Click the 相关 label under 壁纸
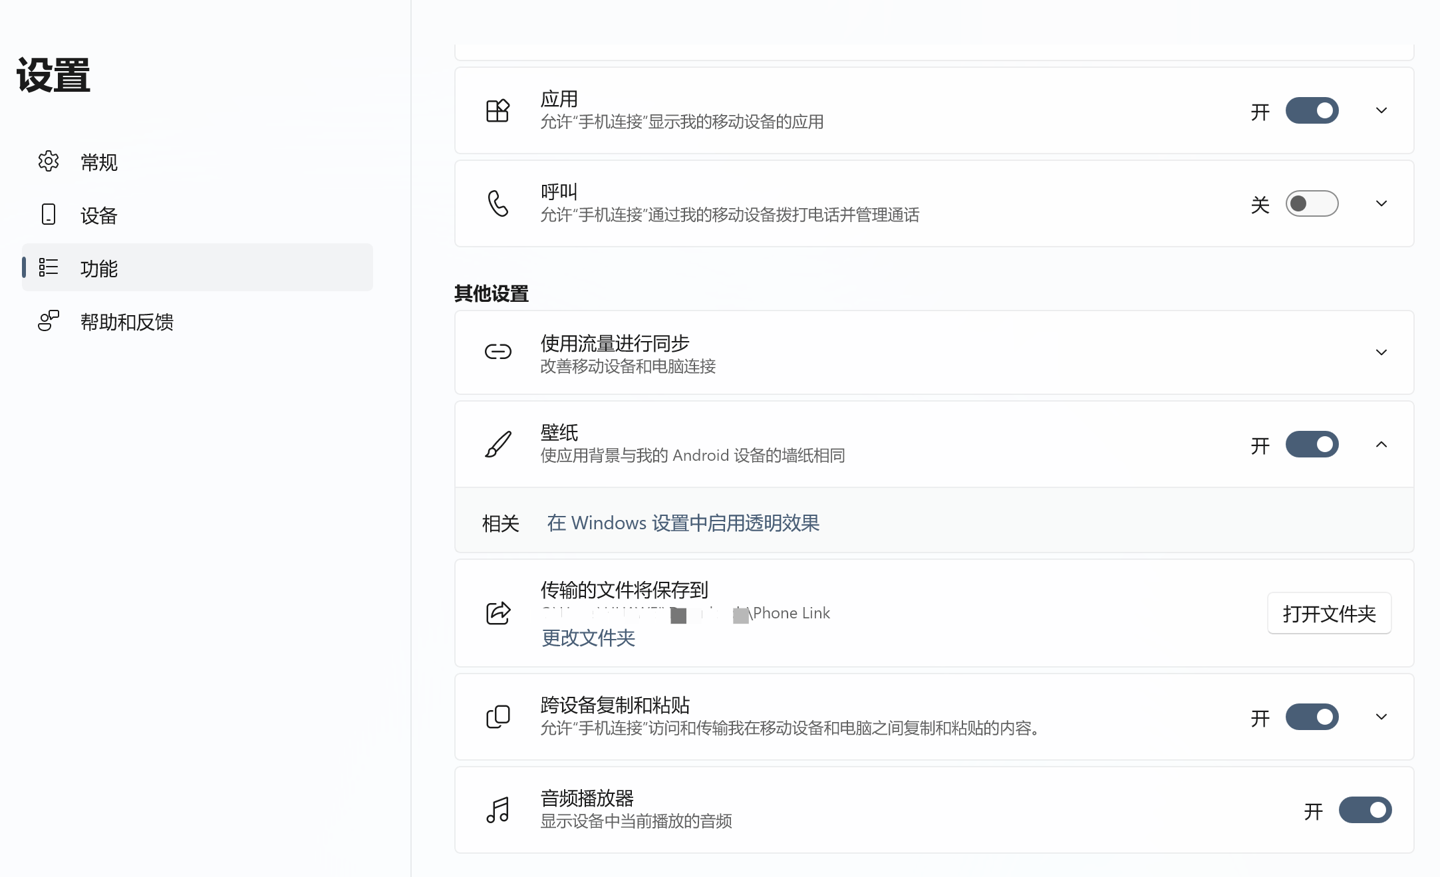The image size is (1440, 877). click(x=500, y=523)
